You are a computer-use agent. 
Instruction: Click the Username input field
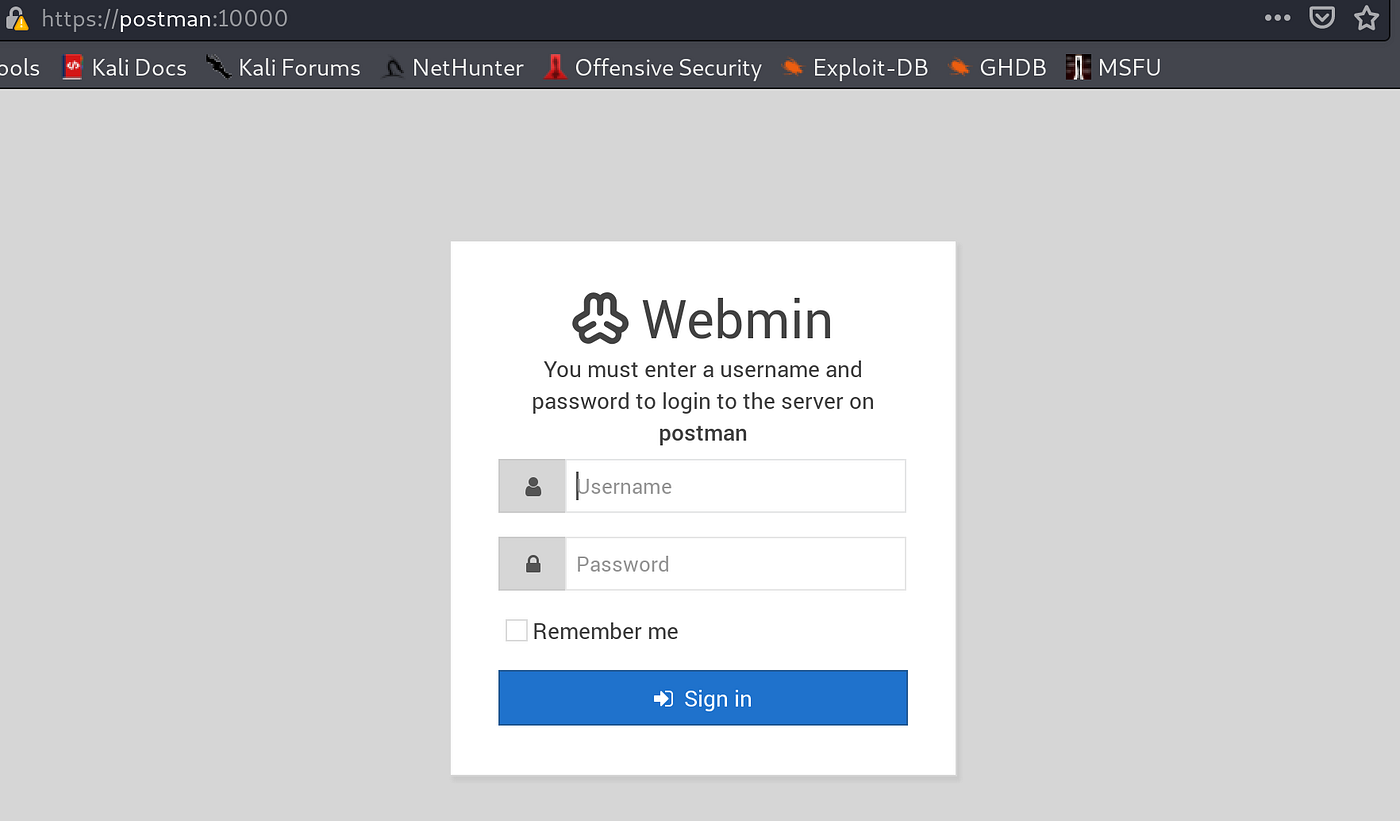click(735, 486)
